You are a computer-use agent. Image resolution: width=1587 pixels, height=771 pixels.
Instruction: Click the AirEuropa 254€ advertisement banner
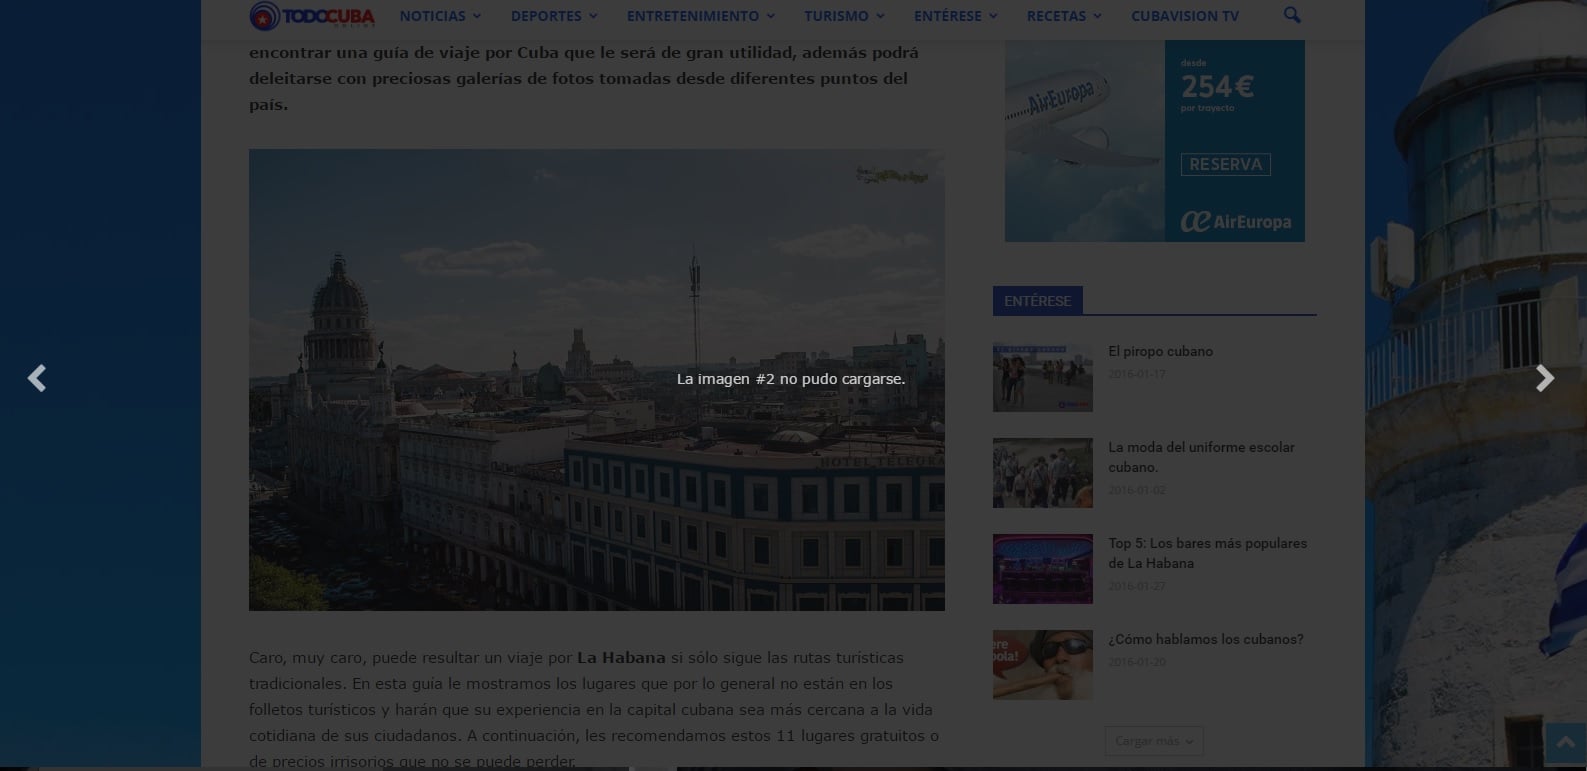pos(1155,141)
